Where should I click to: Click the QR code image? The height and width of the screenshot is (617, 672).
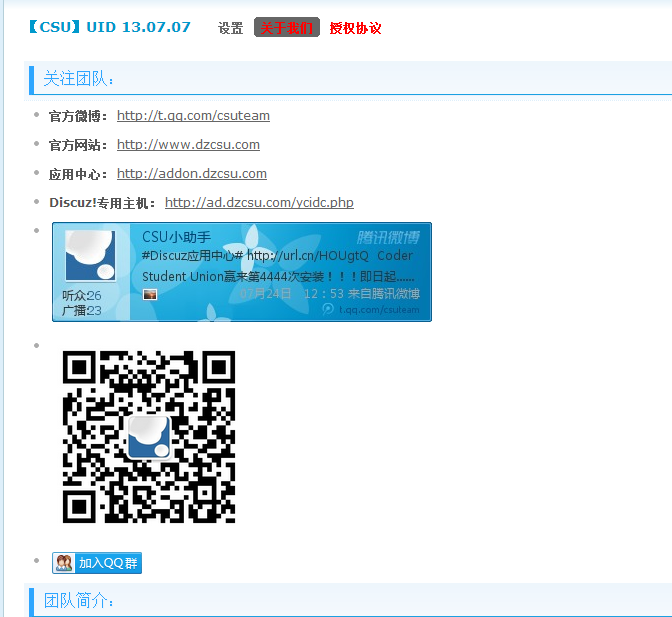(x=149, y=437)
